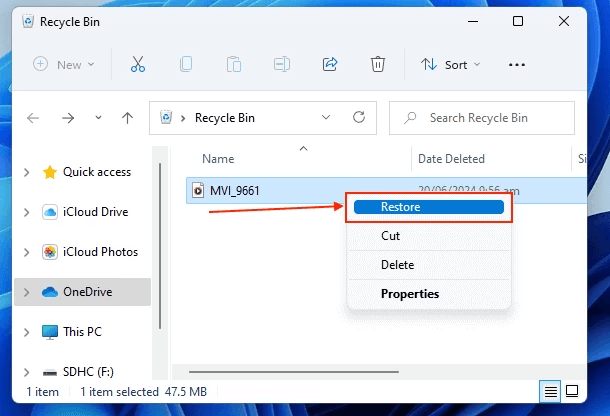Click the Refresh icon in address bar
610x416 pixels.
(358, 118)
